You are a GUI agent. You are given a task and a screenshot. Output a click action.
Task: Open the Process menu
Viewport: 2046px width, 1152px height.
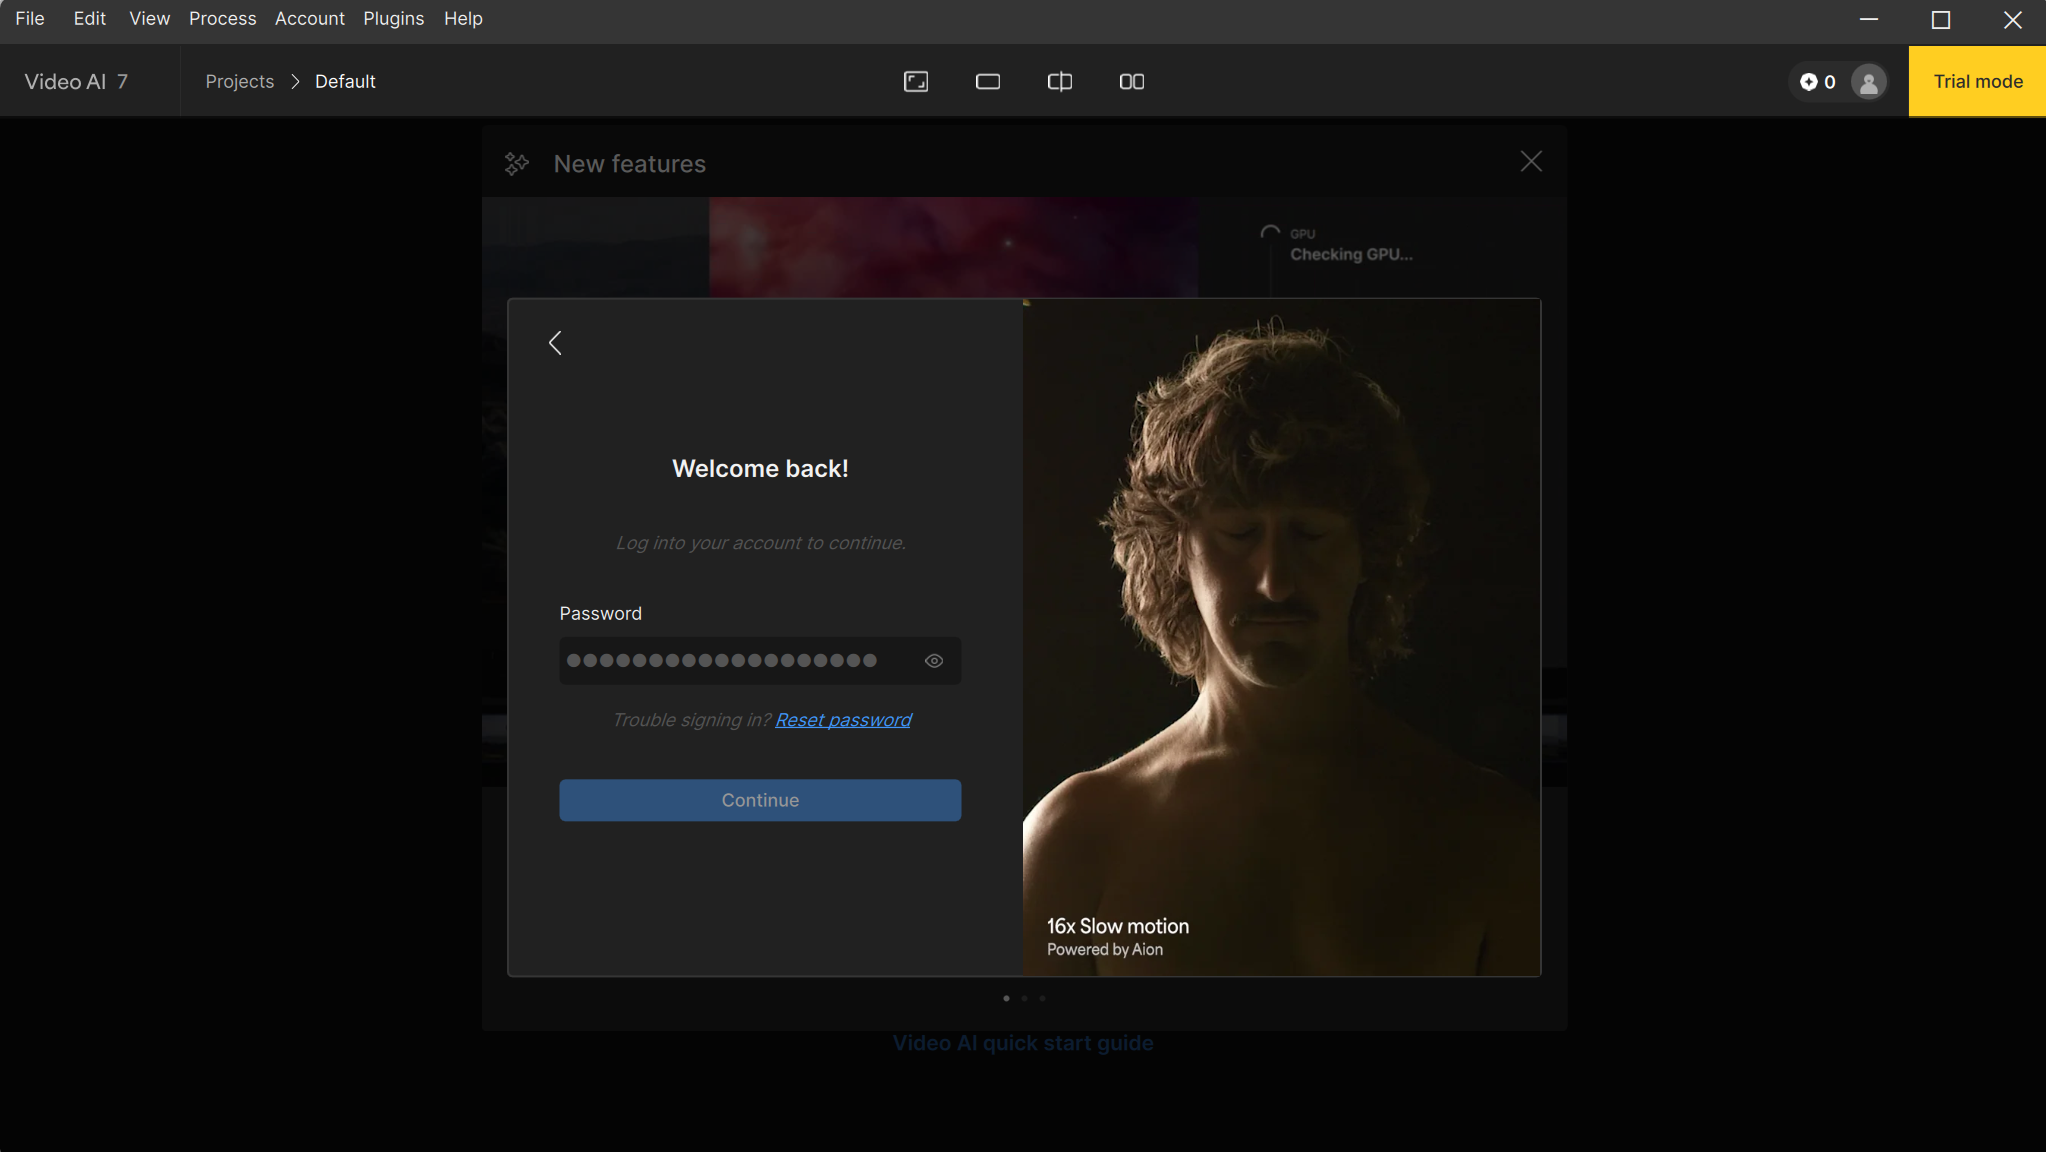(222, 19)
